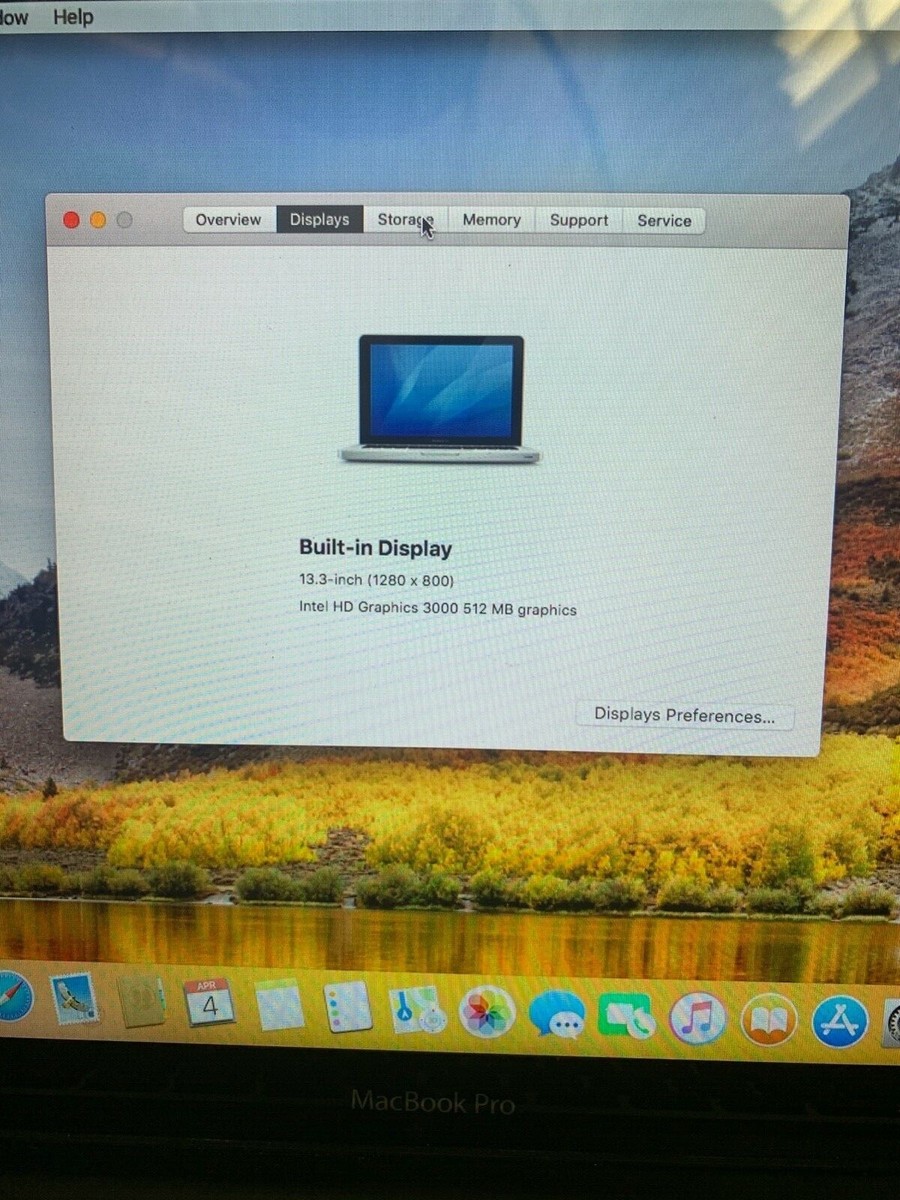Screen dimensions: 900x1200
Task: Start FaceTime from the Dock
Action: tap(627, 1017)
